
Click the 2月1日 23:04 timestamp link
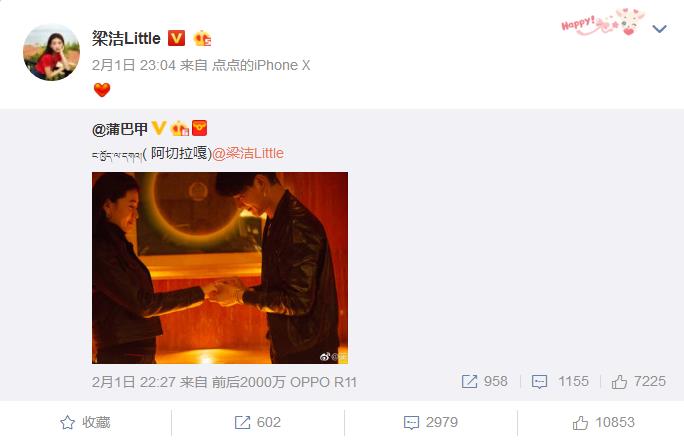[133, 65]
